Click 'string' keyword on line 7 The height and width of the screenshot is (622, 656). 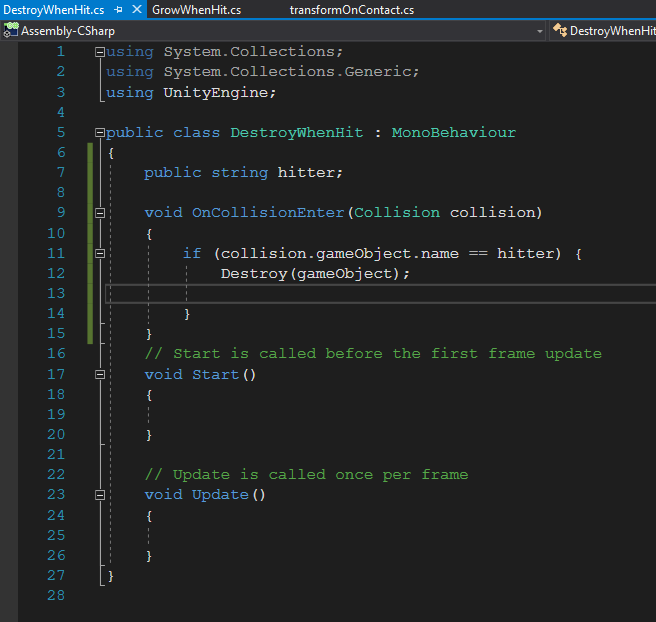(240, 172)
